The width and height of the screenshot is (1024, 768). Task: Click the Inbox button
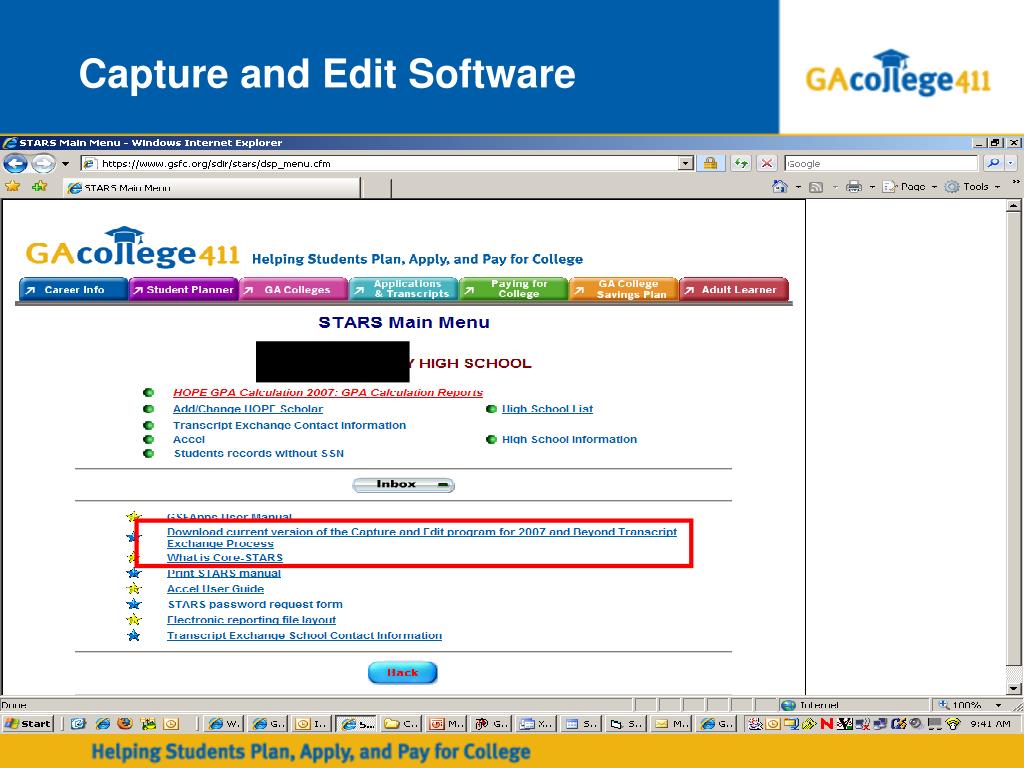(403, 485)
